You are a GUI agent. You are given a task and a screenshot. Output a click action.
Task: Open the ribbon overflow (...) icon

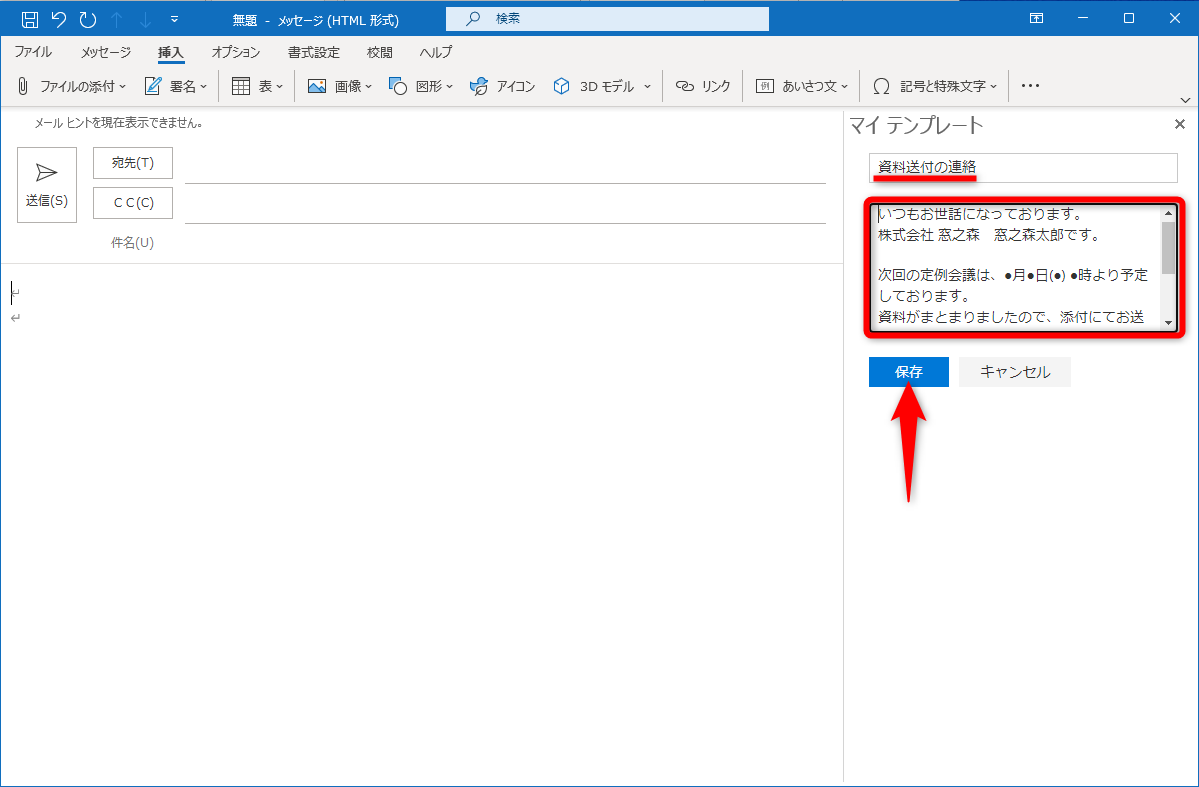(x=1030, y=86)
